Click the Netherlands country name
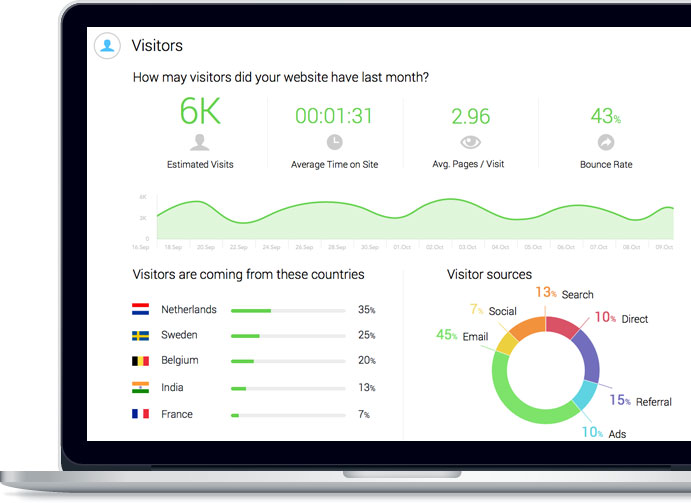The height and width of the screenshot is (503, 691). click(x=189, y=309)
